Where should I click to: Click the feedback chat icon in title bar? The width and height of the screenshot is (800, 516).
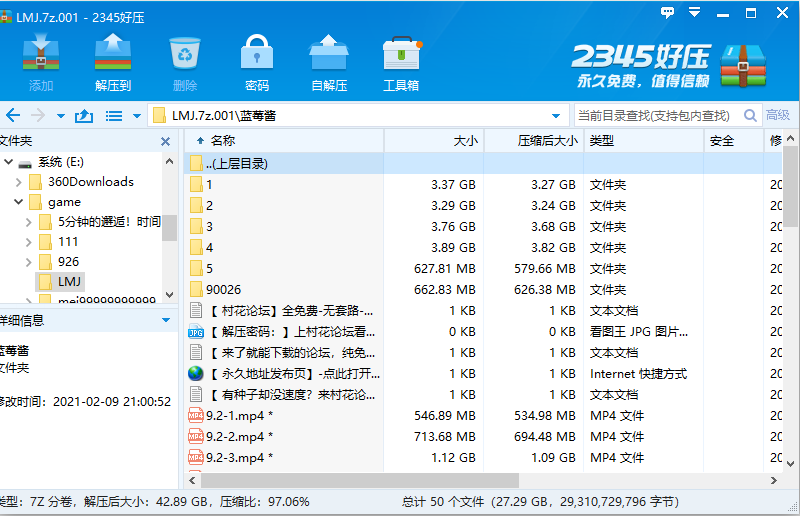[668, 13]
